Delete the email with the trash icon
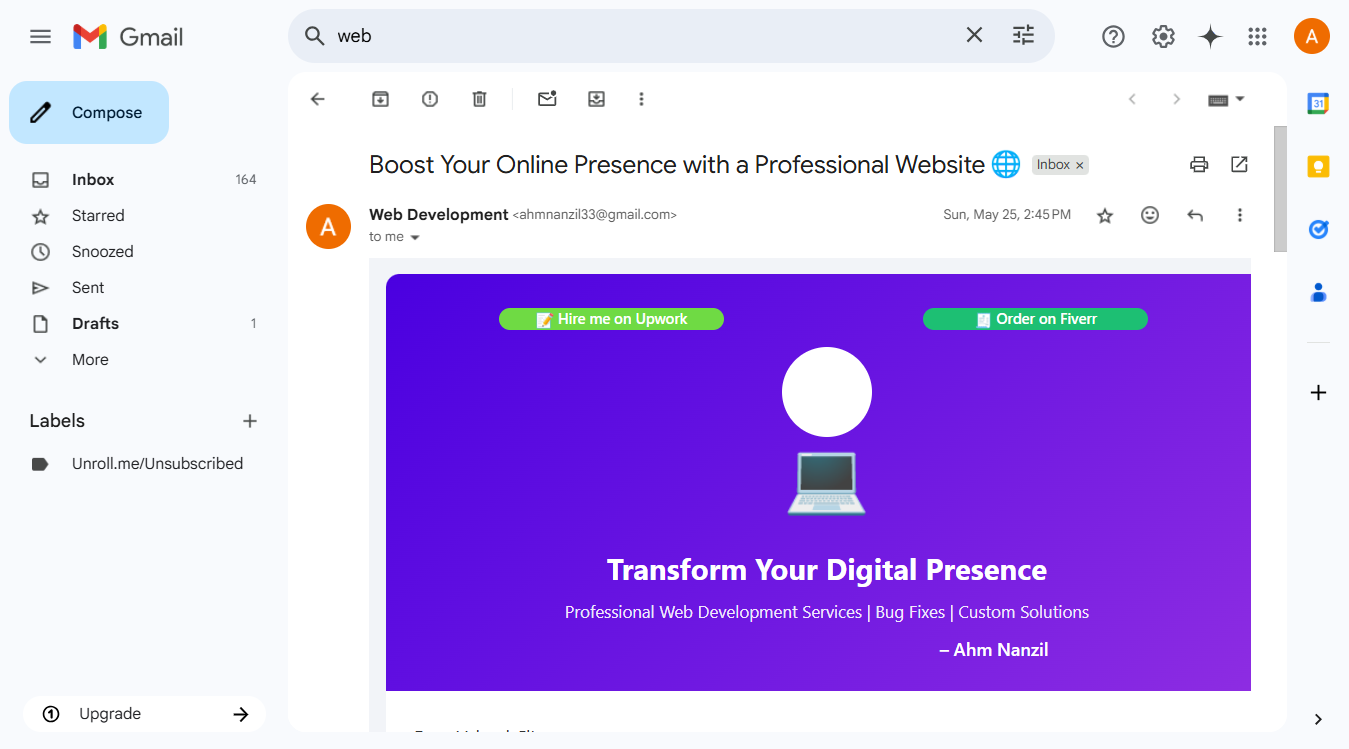The height and width of the screenshot is (749, 1349). pos(480,99)
